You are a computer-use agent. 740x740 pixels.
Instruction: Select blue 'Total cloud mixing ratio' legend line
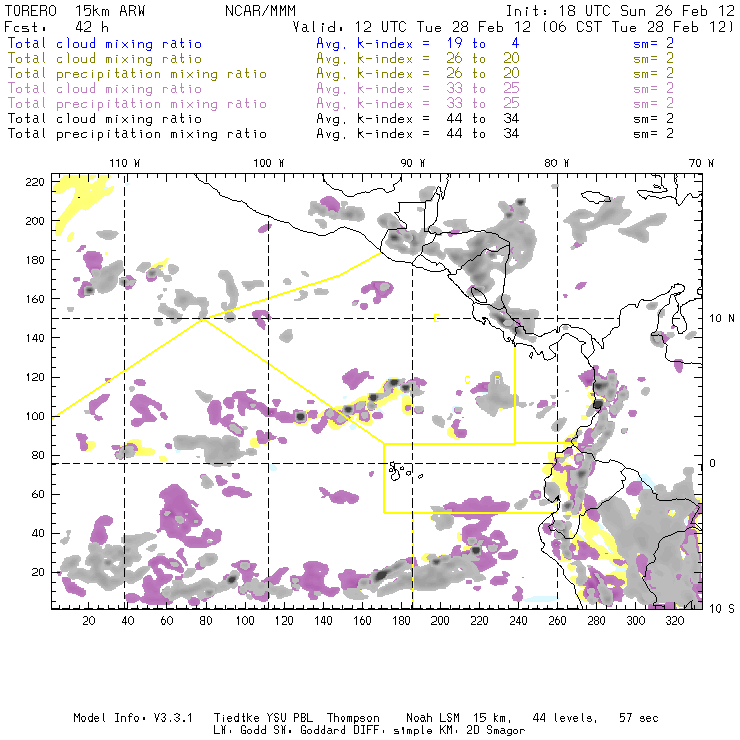(x=105, y=44)
